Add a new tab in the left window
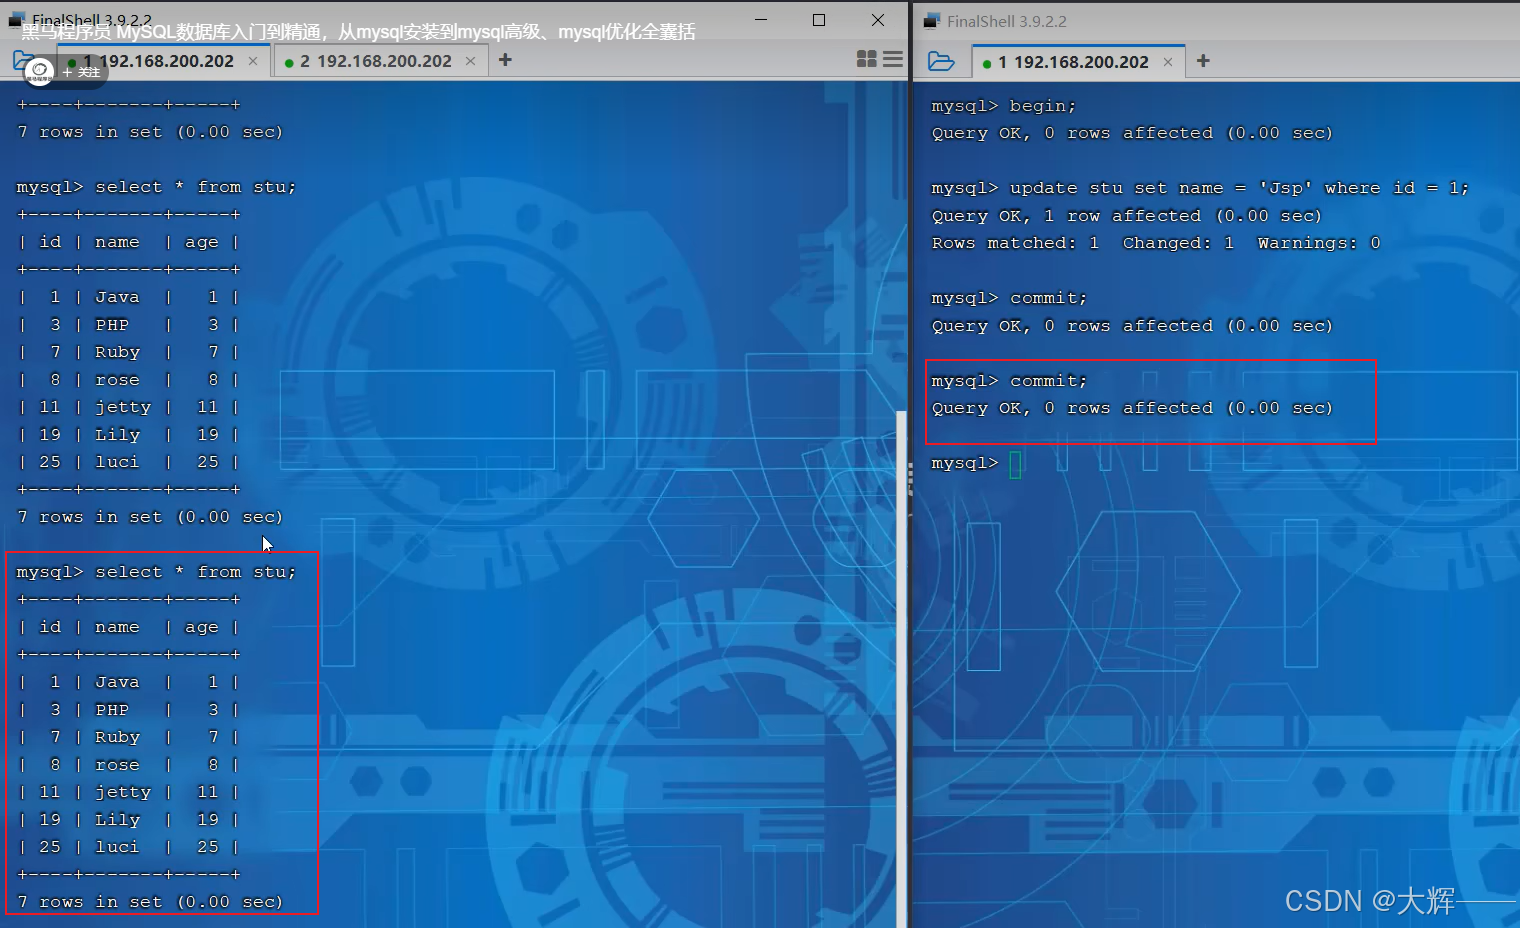 tap(505, 60)
